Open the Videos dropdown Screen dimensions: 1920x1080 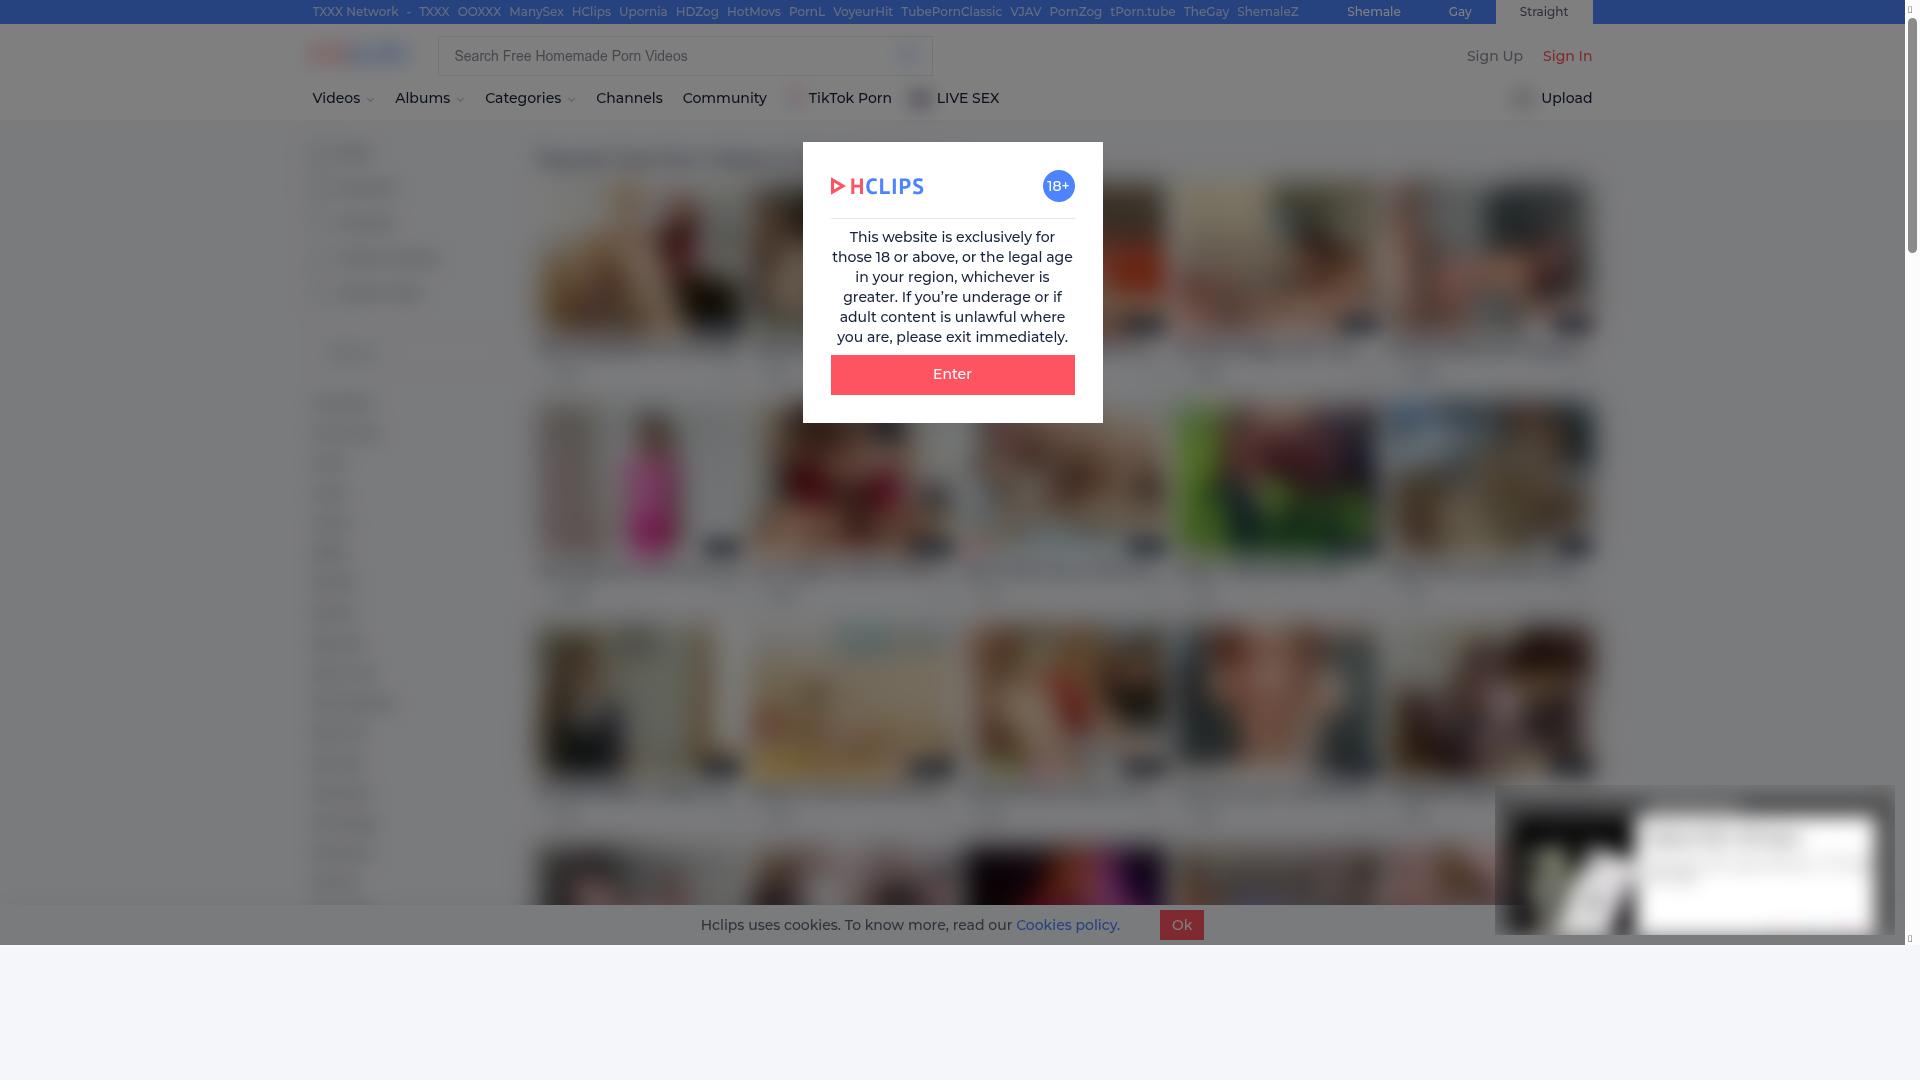click(342, 98)
